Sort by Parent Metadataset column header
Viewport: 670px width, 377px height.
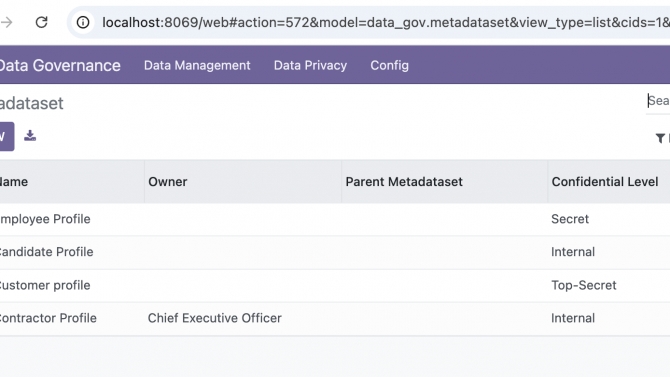coord(444,182)
